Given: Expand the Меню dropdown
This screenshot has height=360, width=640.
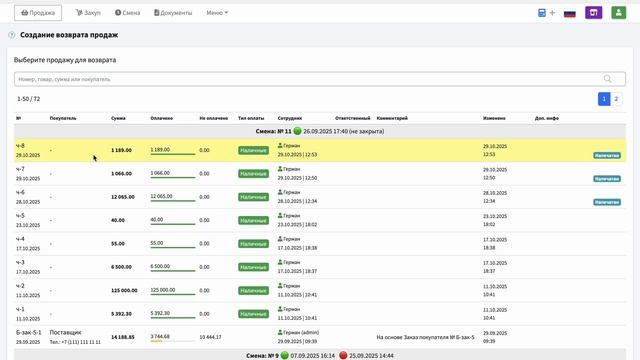Looking at the screenshot, I should (x=217, y=13).
